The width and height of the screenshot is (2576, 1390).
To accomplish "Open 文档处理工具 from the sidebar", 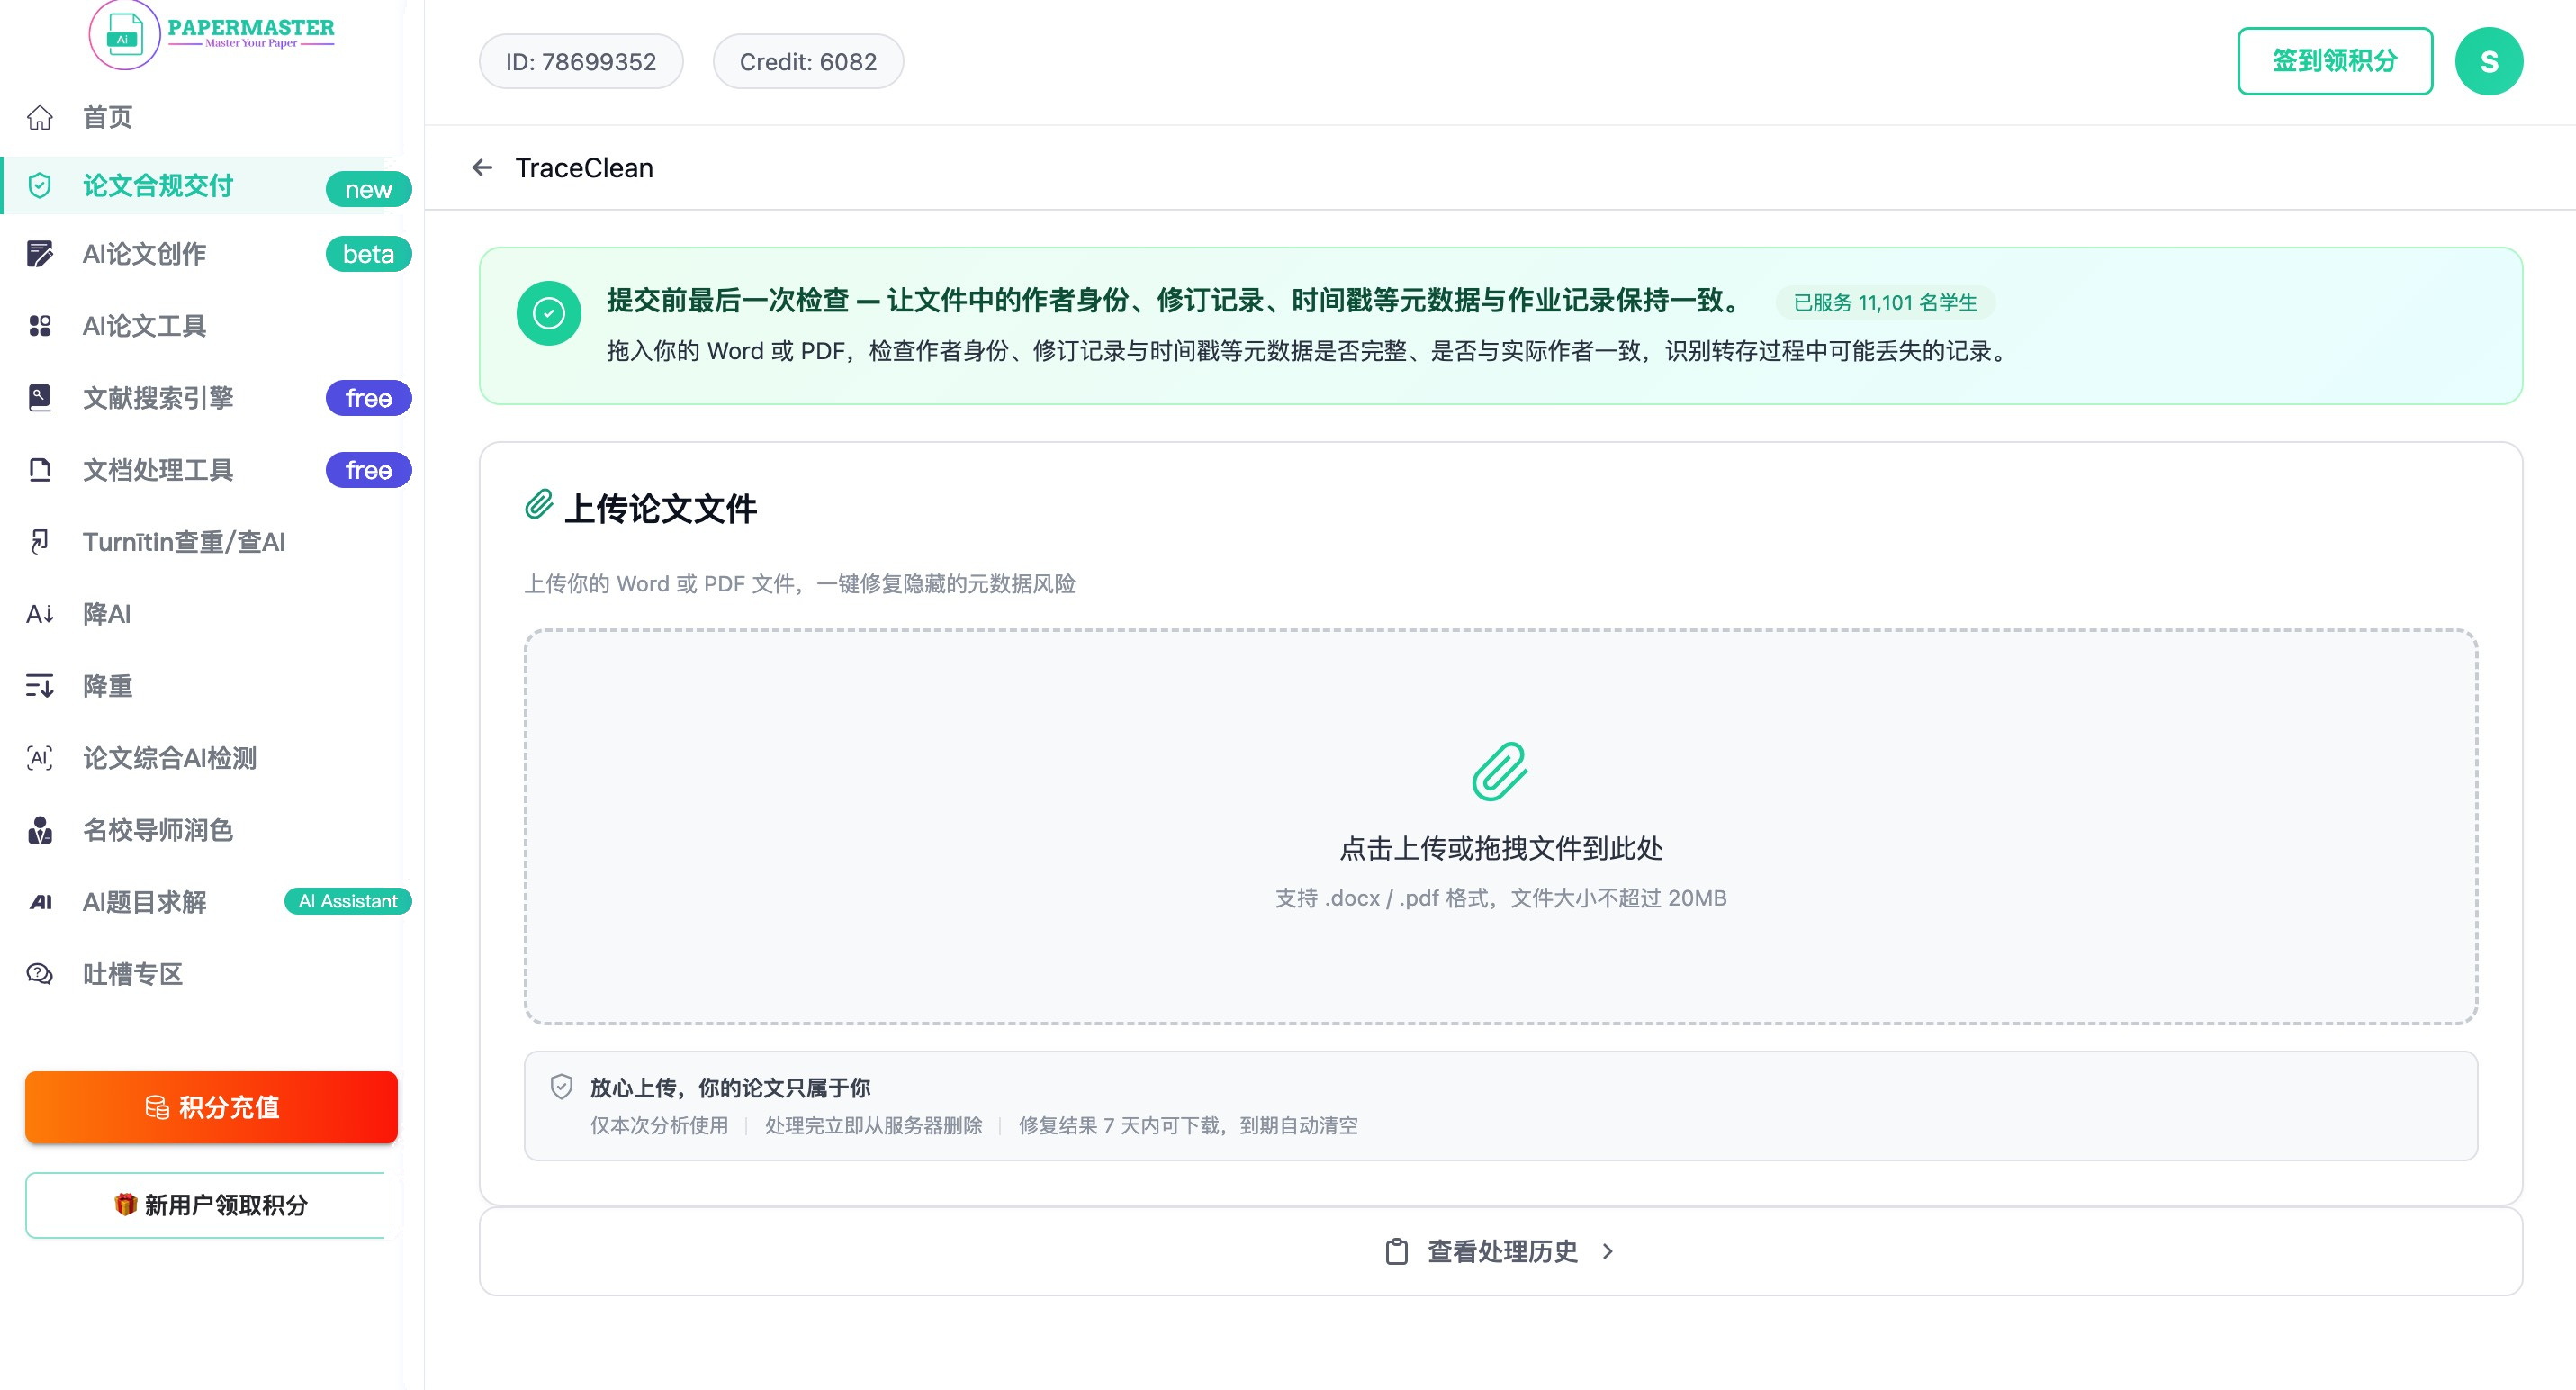I will coord(157,470).
